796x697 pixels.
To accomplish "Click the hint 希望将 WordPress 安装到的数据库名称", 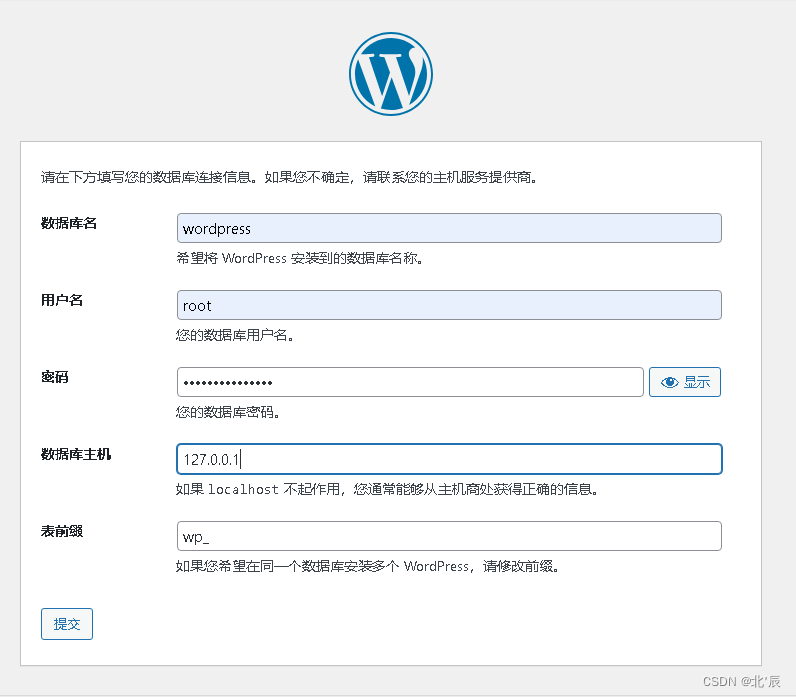I will 300,258.
